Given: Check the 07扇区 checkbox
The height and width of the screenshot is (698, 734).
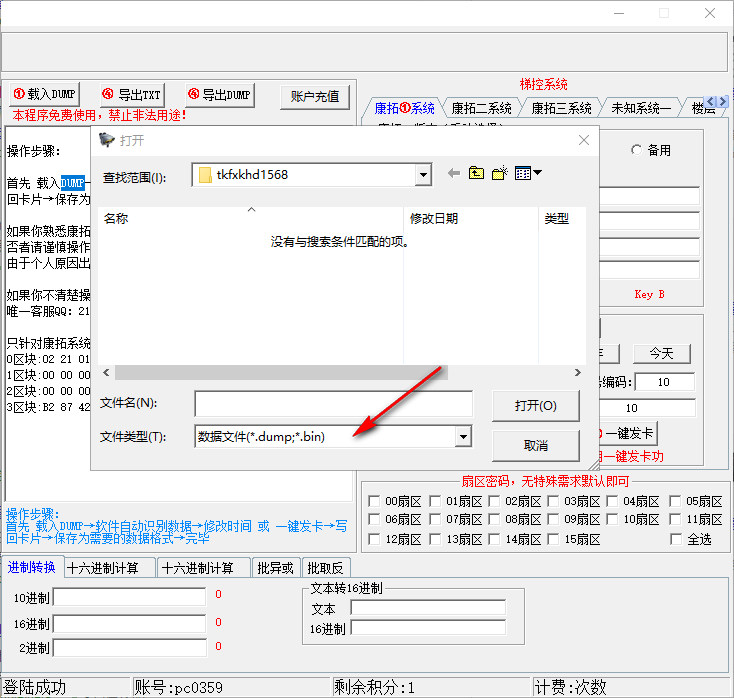Looking at the screenshot, I should tap(435, 519).
